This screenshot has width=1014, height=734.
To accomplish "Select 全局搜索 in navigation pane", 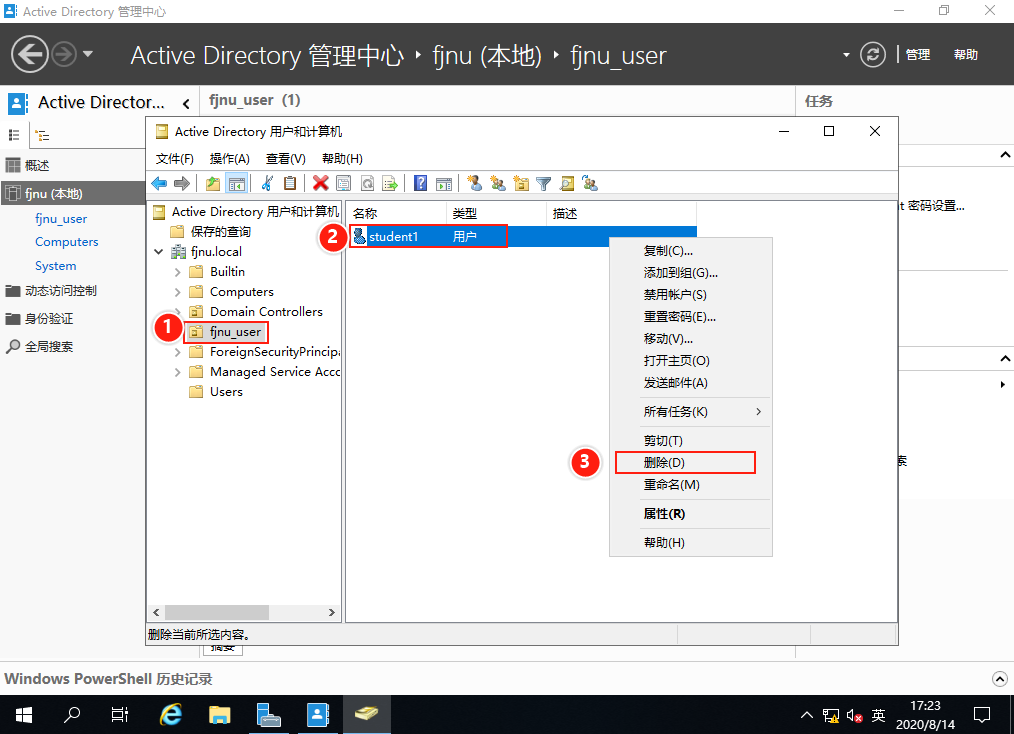I will tap(49, 347).
